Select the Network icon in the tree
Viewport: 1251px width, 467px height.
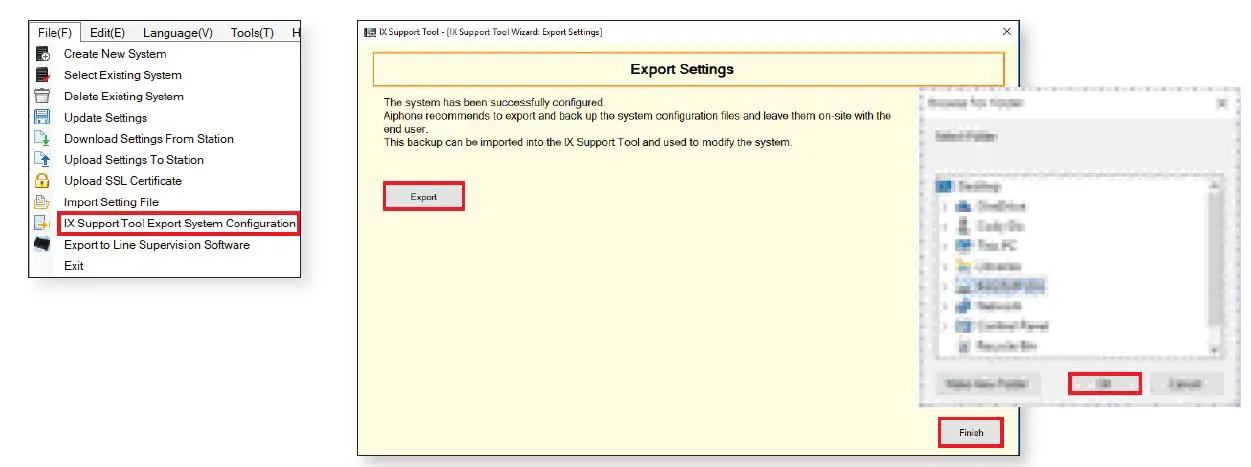[x=964, y=306]
